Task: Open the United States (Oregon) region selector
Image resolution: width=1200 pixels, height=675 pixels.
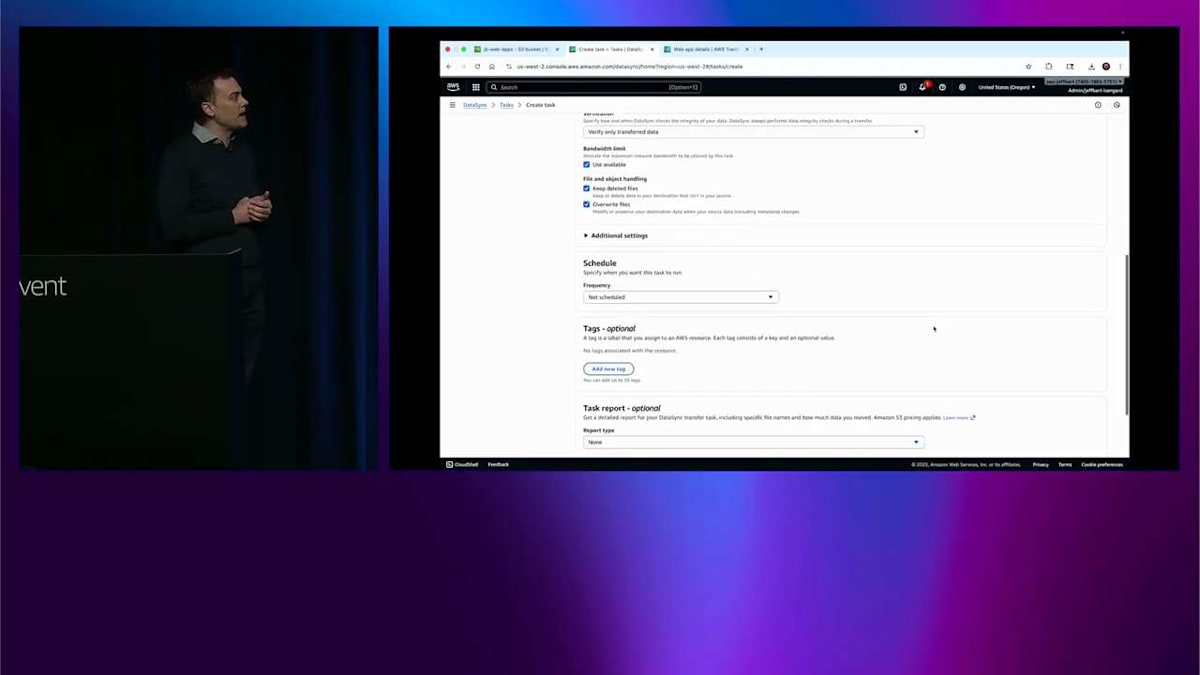Action: [1007, 87]
